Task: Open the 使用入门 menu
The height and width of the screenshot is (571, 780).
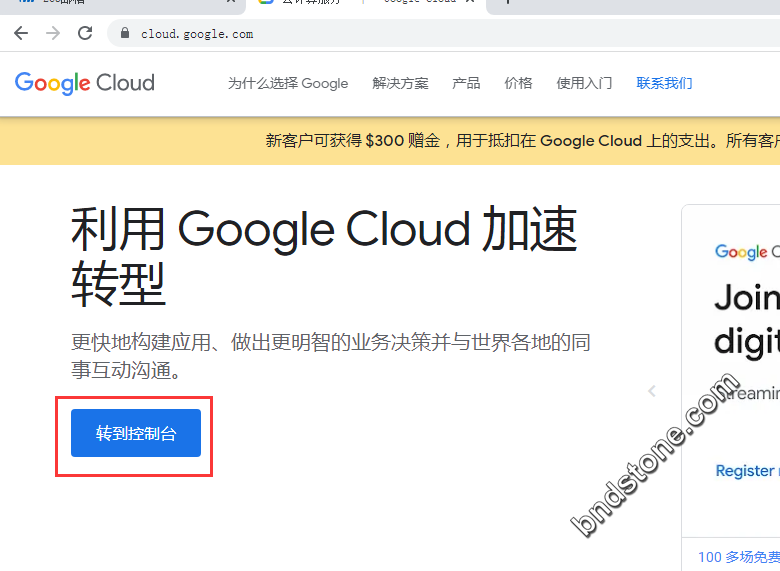Action: click(584, 83)
